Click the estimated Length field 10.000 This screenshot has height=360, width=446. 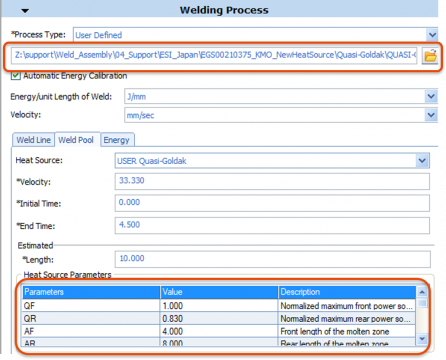tap(272, 259)
